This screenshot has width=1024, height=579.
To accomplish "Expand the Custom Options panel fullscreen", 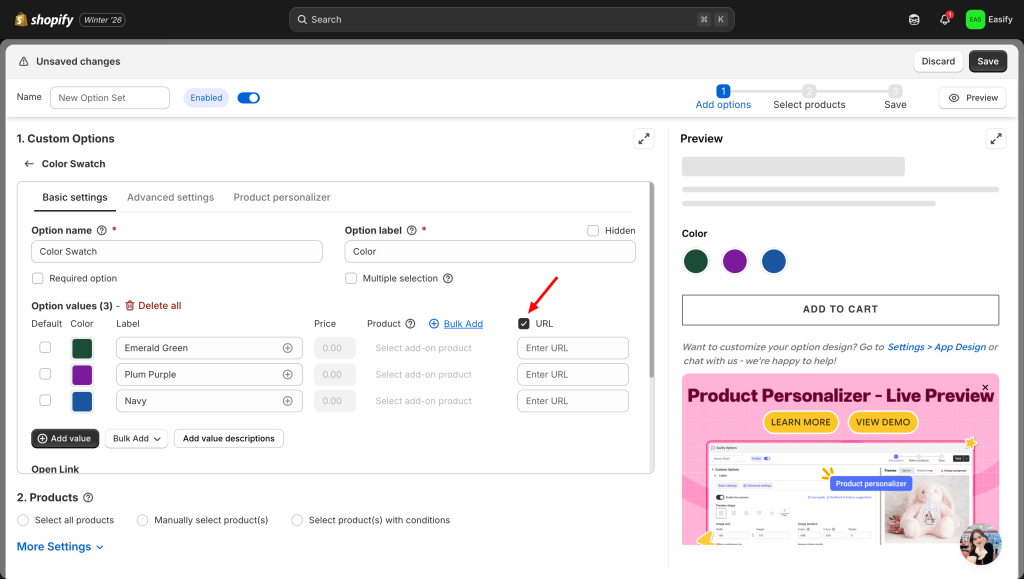I will (644, 139).
